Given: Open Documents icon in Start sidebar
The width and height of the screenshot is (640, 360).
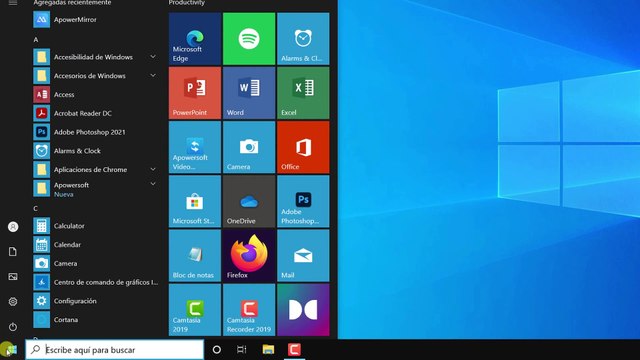Looking at the screenshot, I should point(13,251).
